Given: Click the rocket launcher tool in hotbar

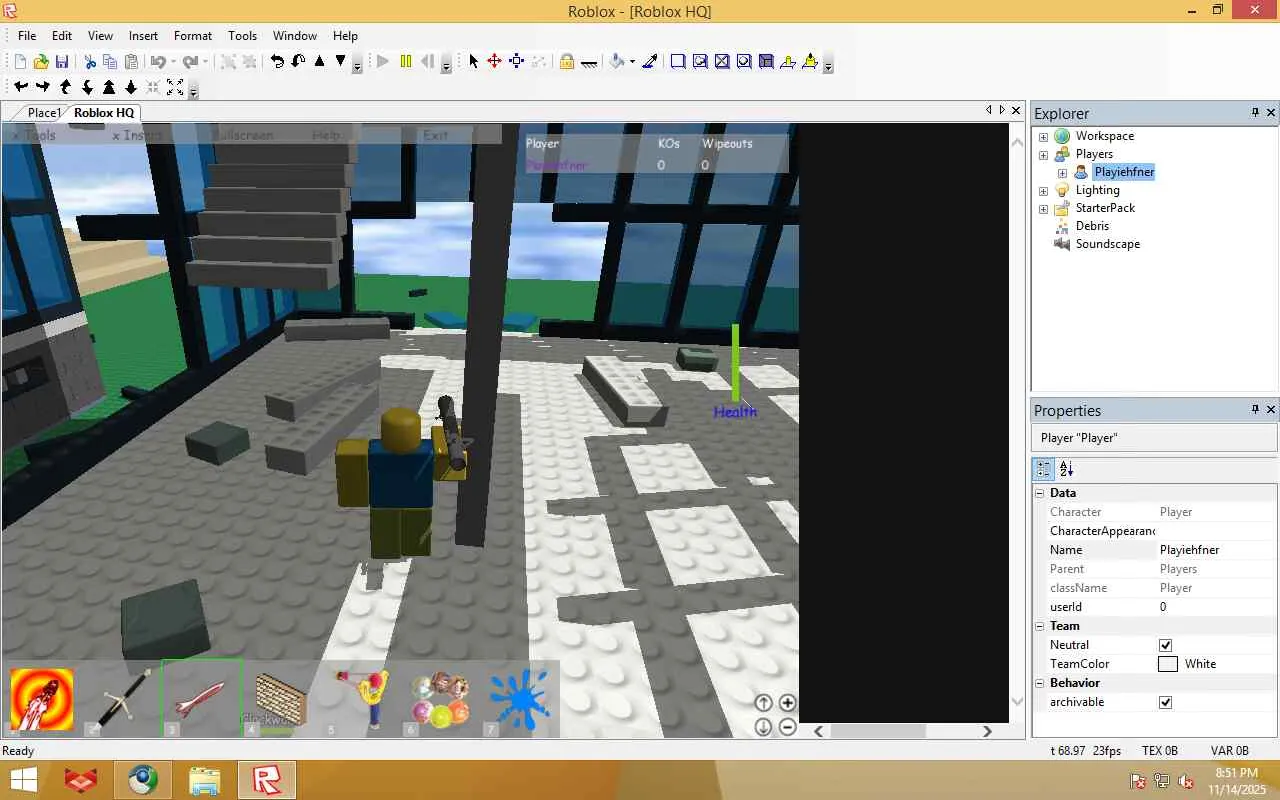Looking at the screenshot, I should (42, 699).
